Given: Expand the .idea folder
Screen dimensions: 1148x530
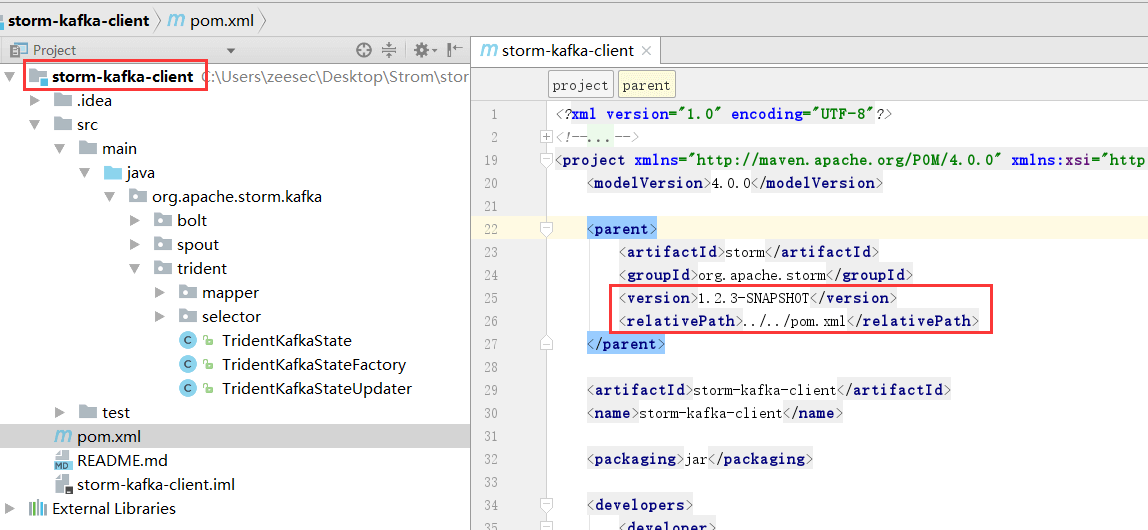Looking at the screenshot, I should pyautogui.click(x=35, y=100).
